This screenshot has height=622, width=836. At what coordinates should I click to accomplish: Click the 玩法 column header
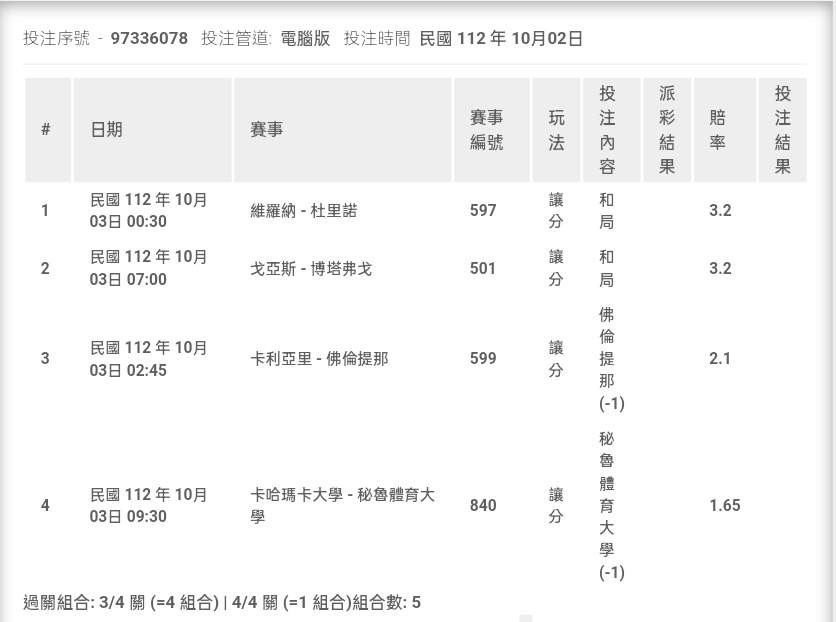pyautogui.click(x=556, y=130)
